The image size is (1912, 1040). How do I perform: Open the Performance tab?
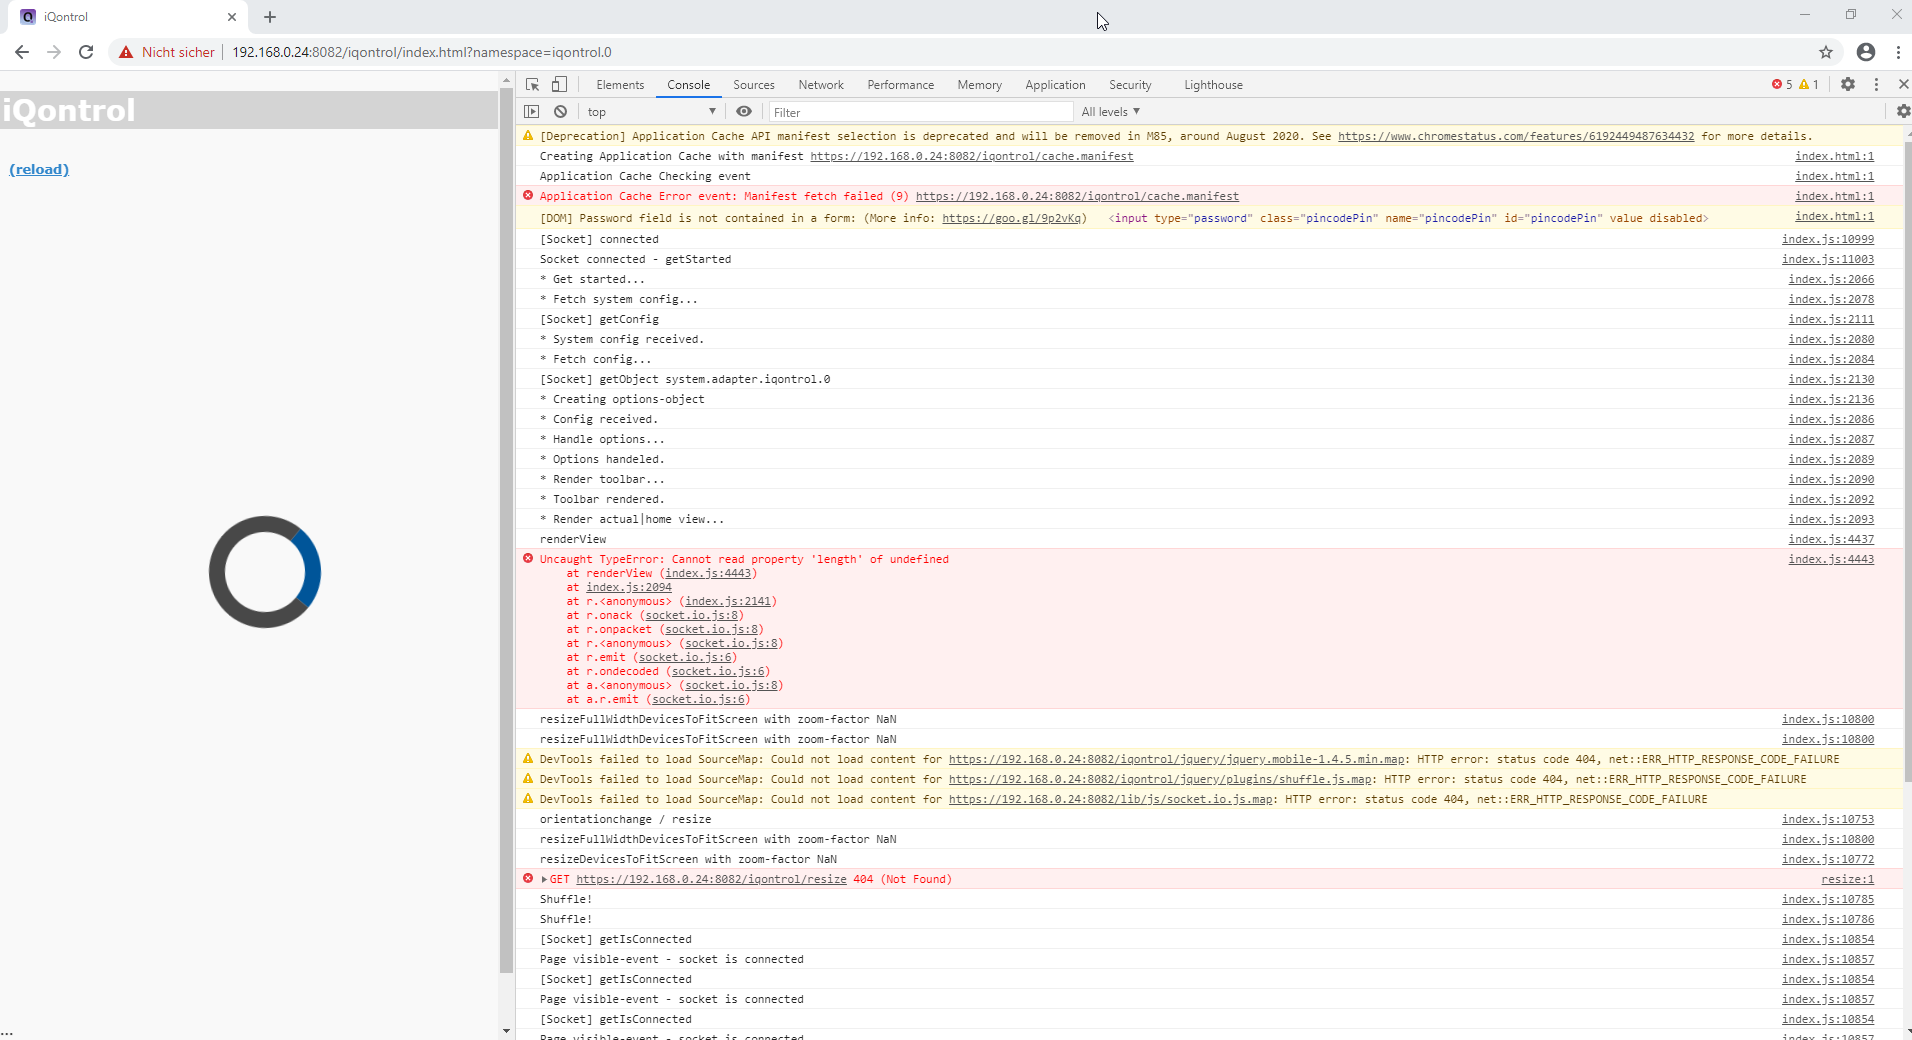pyautogui.click(x=901, y=85)
